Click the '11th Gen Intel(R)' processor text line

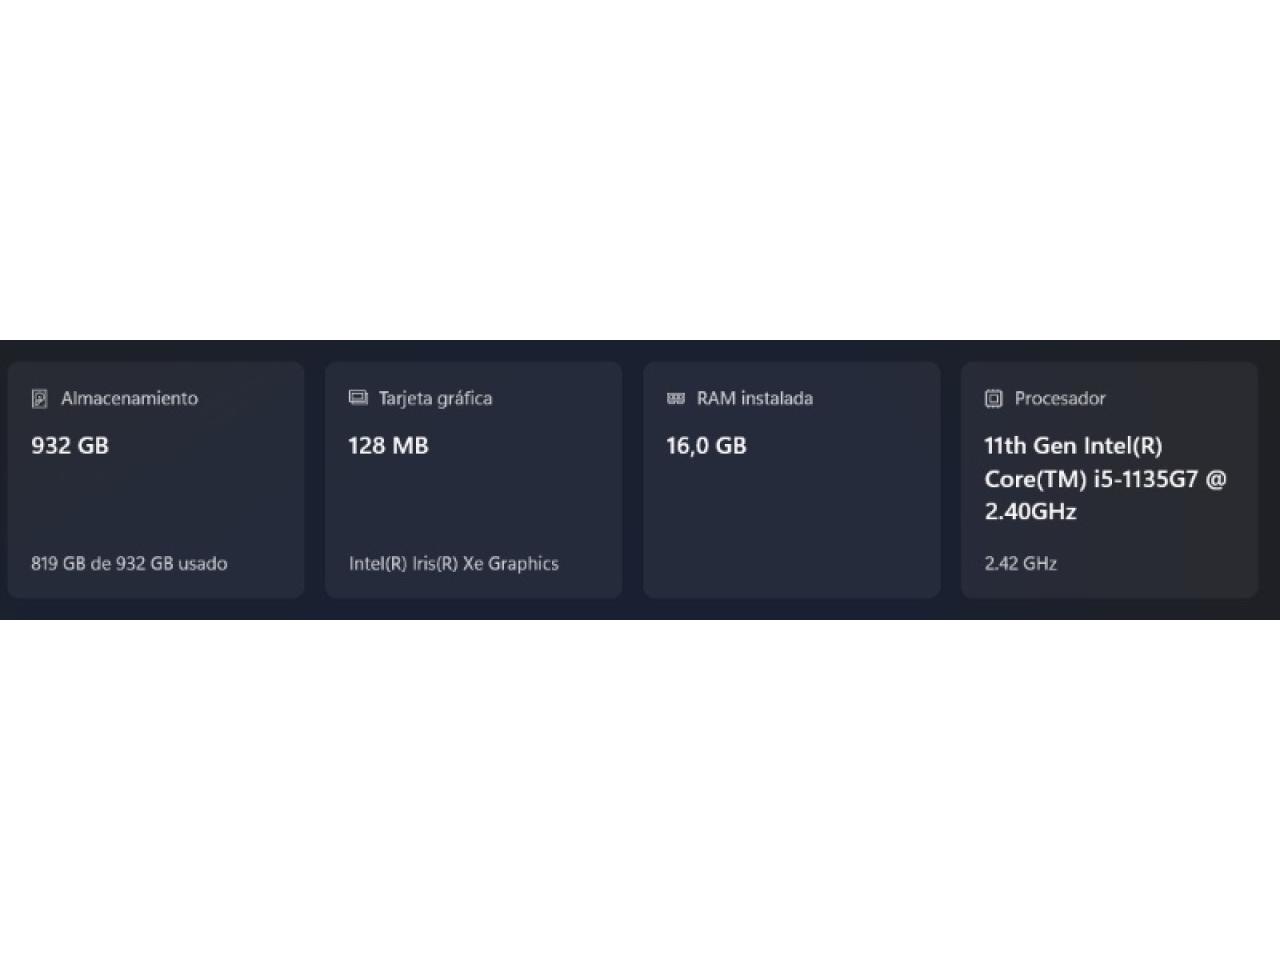[1073, 446]
